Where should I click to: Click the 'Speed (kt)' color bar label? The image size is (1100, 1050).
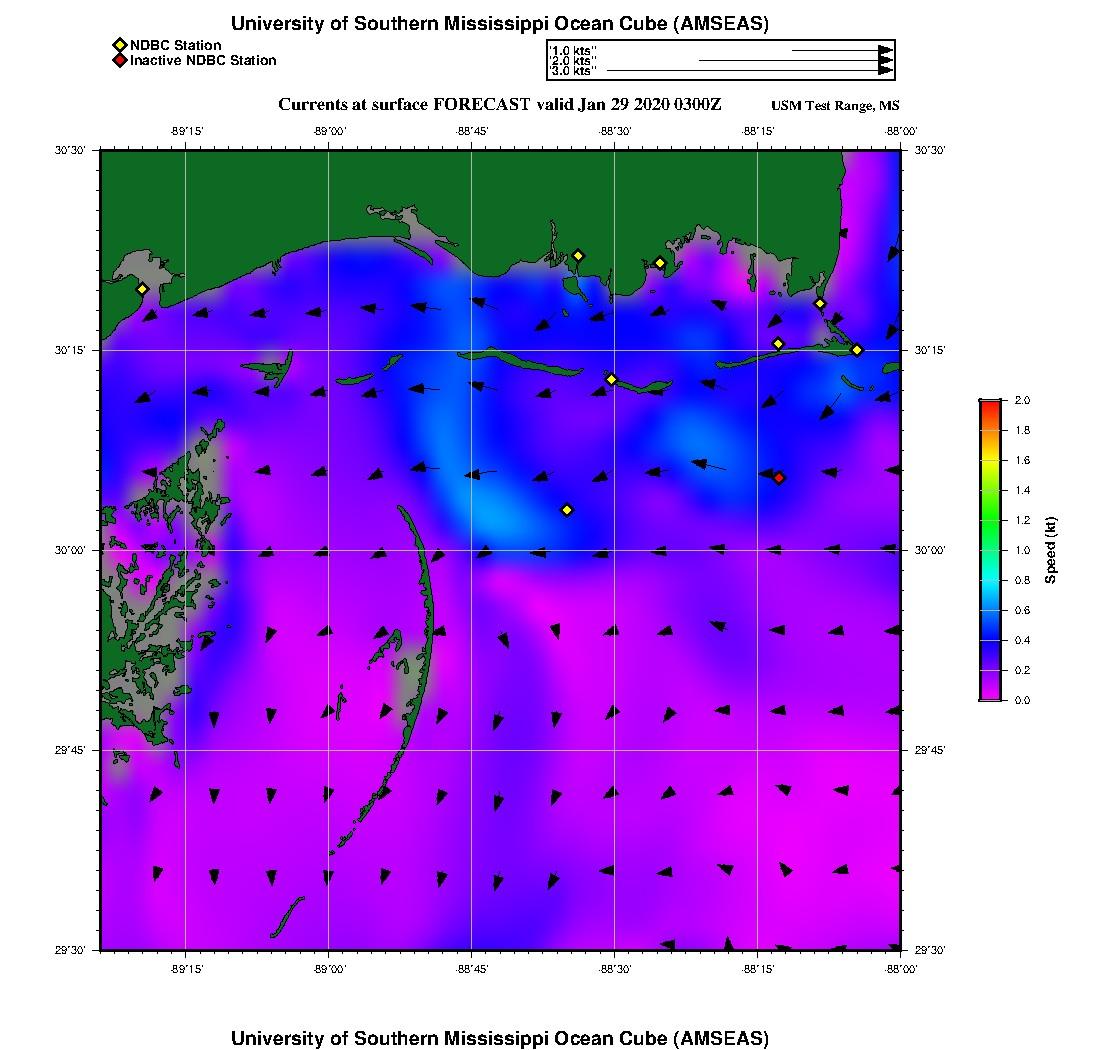1051,550
